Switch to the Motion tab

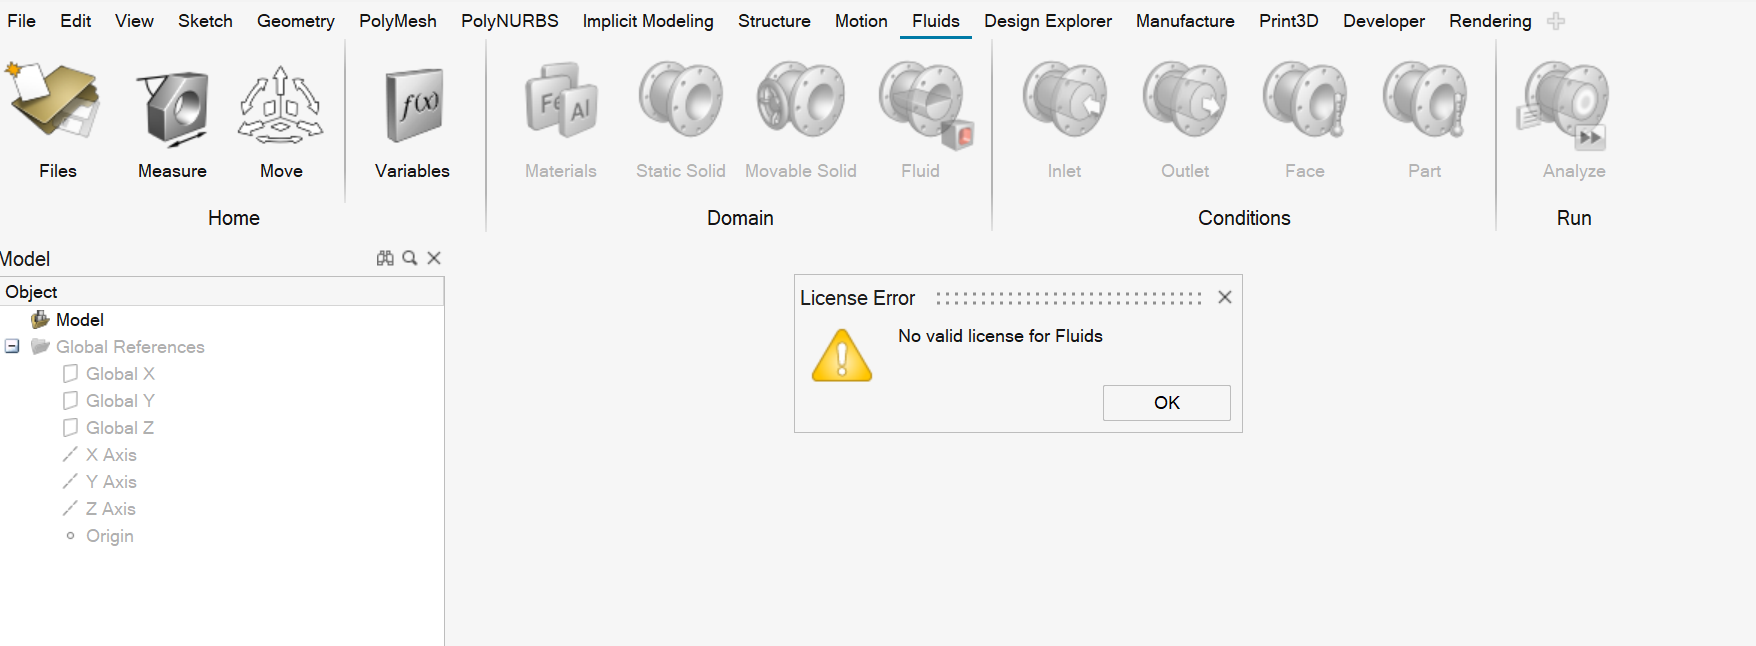861,21
